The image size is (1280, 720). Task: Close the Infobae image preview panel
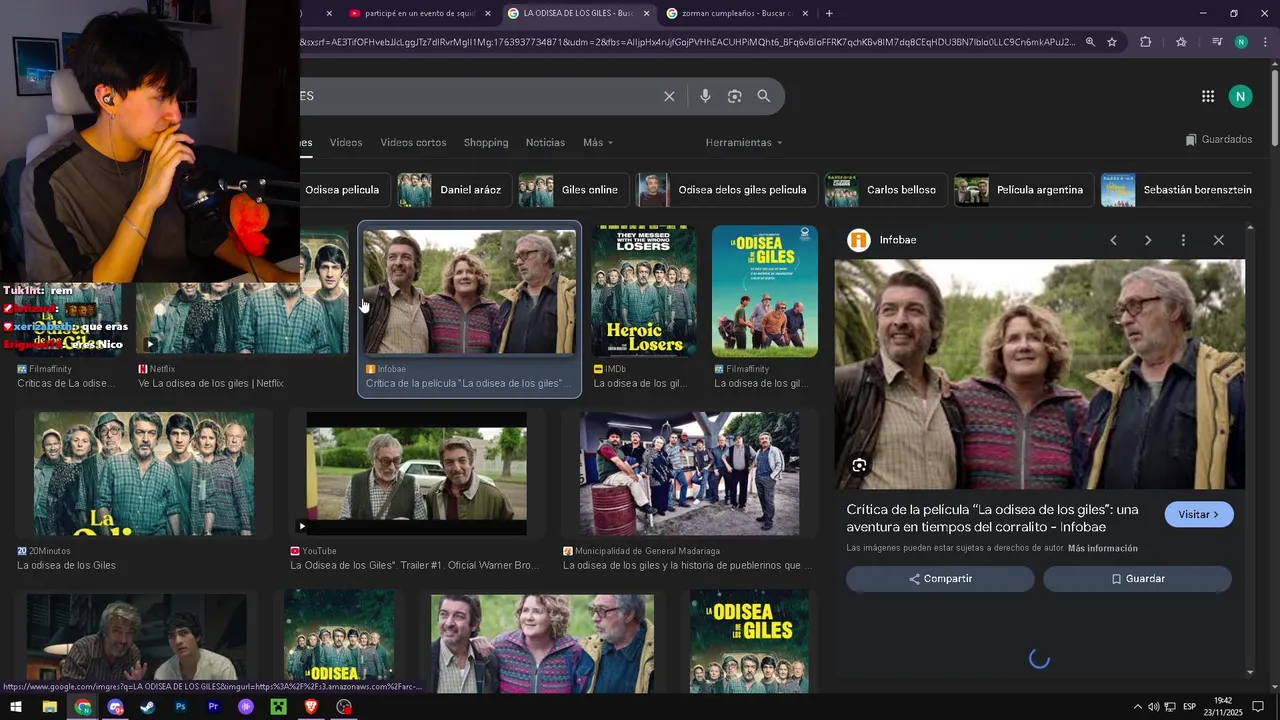[1218, 240]
